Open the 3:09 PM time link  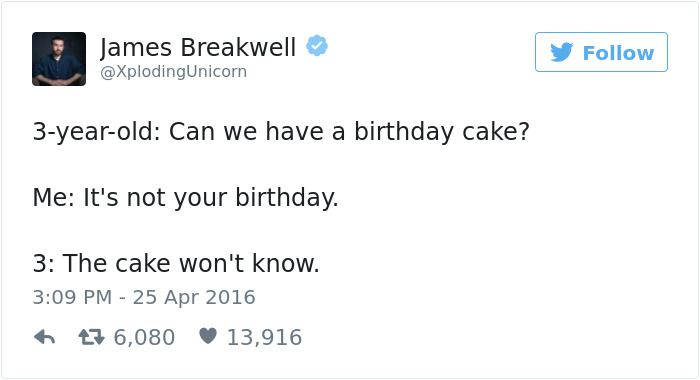(x=72, y=297)
